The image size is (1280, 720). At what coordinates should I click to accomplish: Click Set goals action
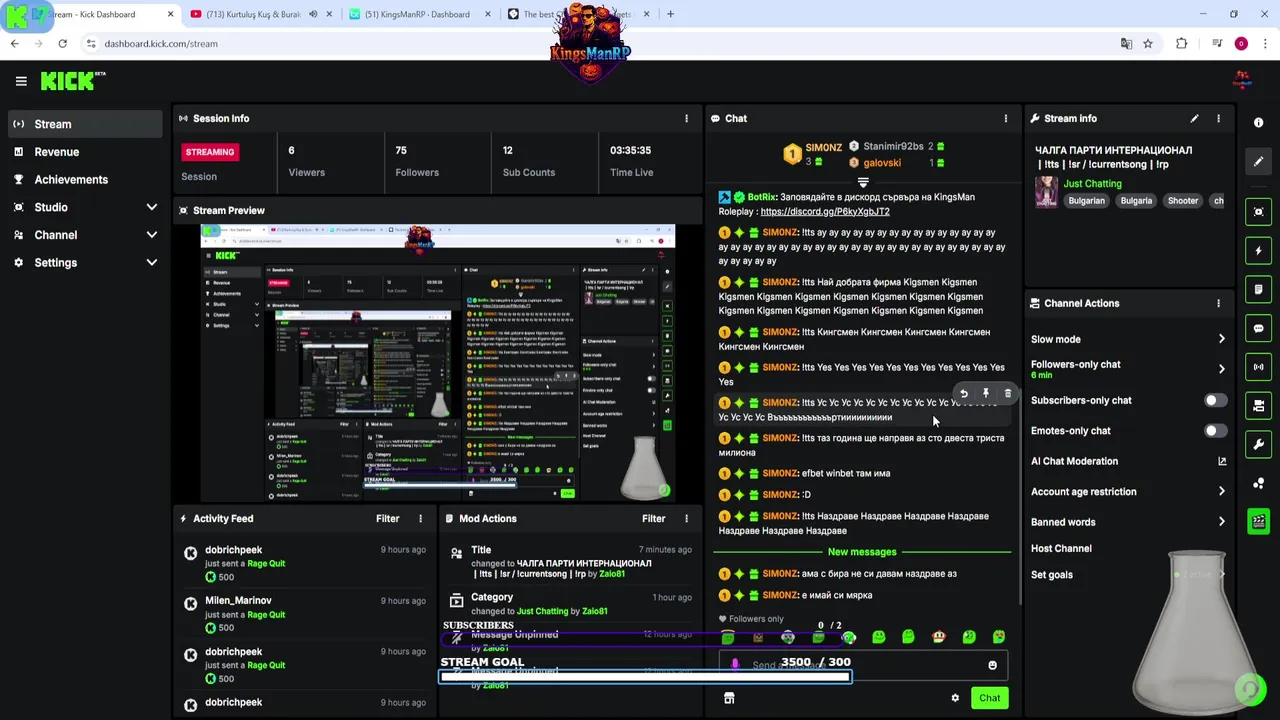point(1051,575)
